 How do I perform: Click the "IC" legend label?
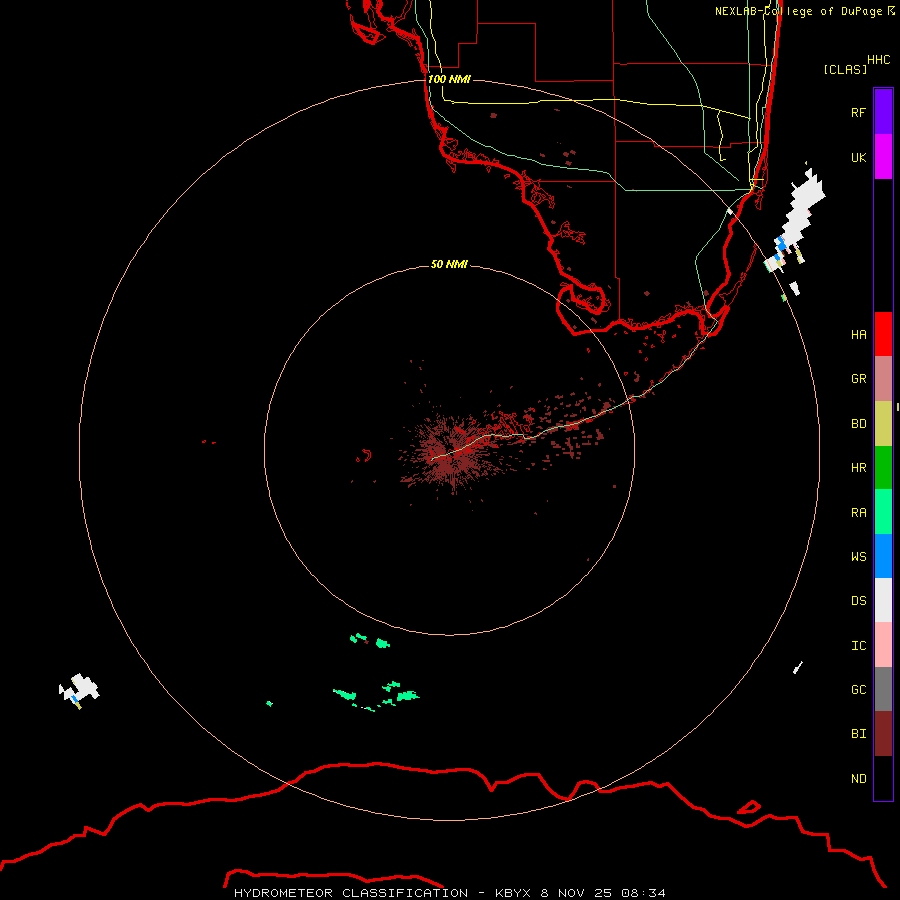pos(858,646)
